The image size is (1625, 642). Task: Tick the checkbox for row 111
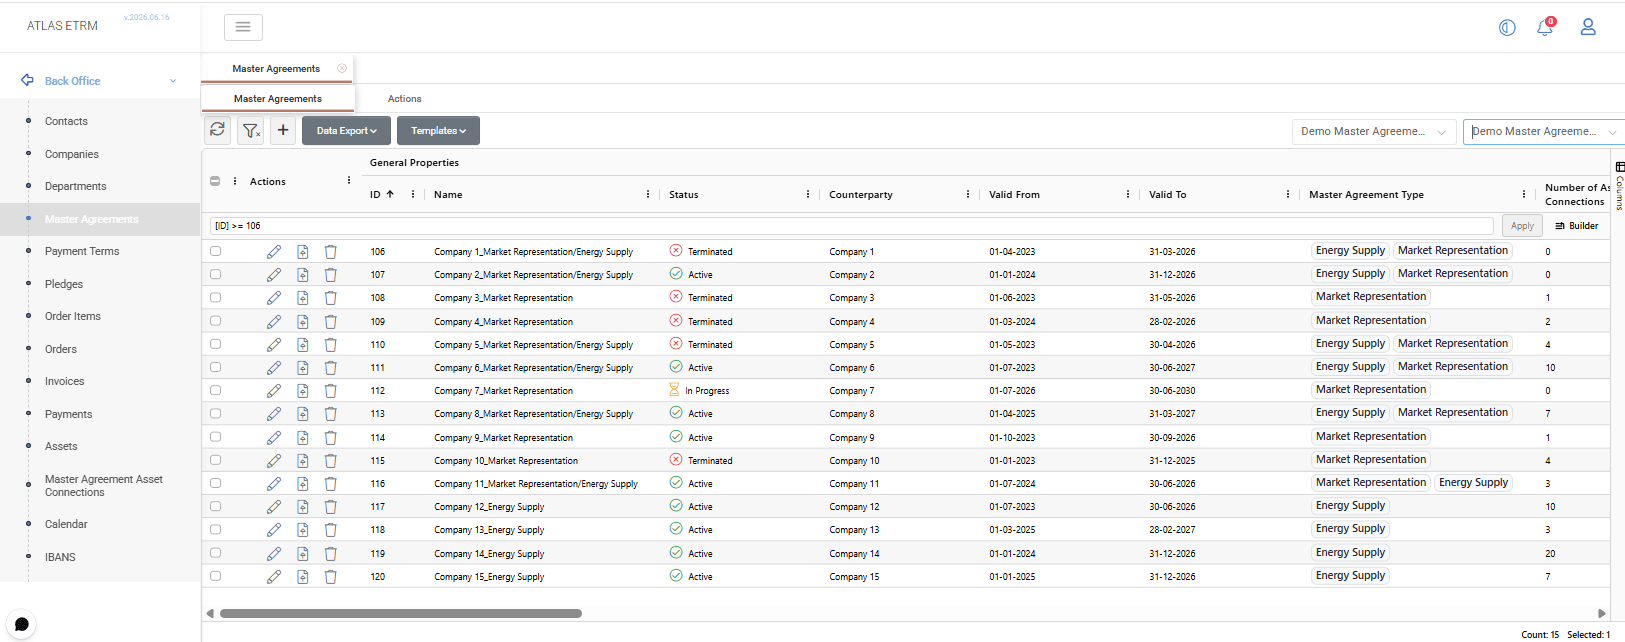point(215,367)
